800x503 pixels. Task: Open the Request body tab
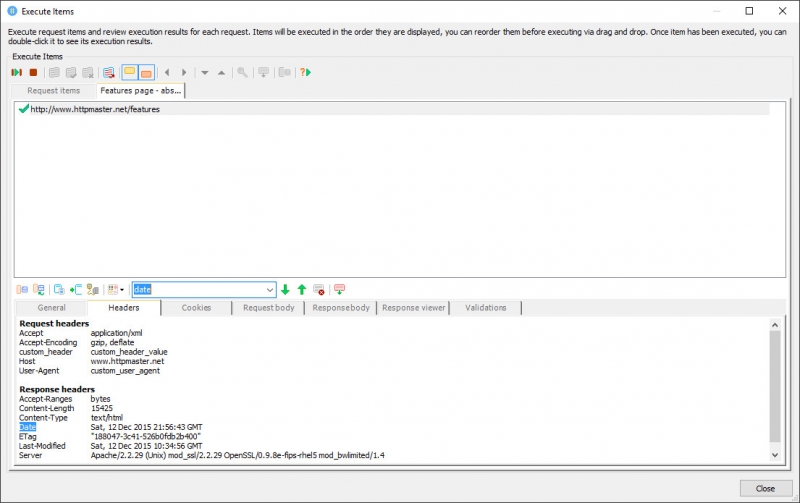268,308
